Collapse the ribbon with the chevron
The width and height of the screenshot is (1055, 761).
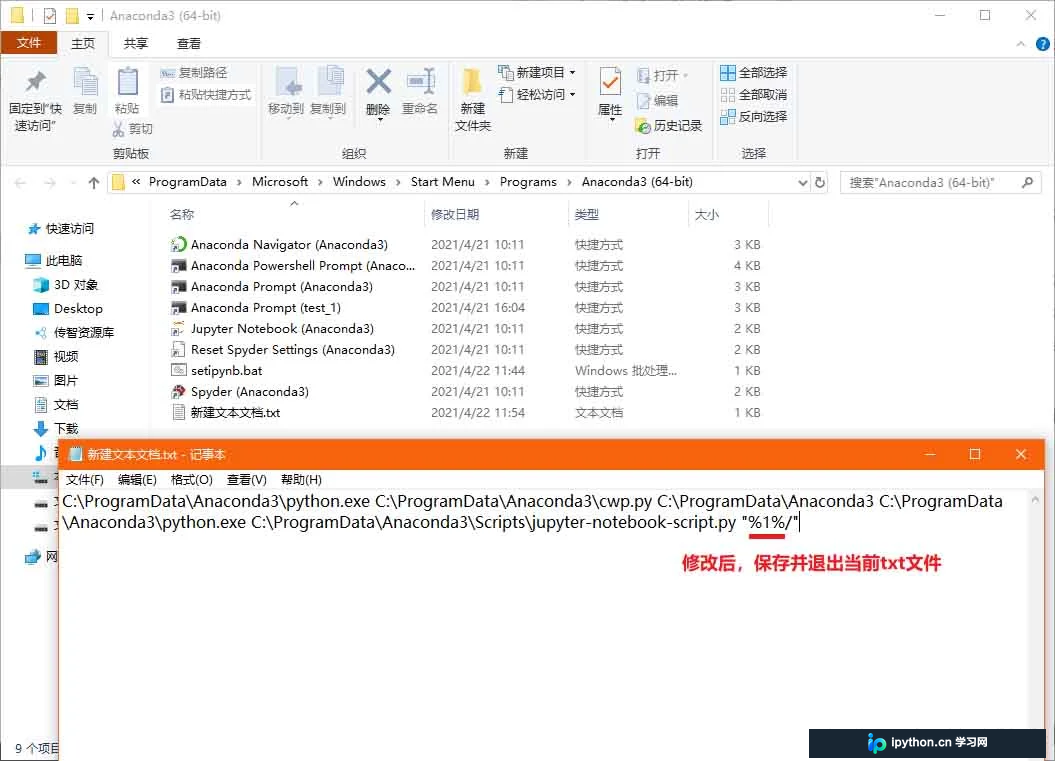click(x=1021, y=44)
